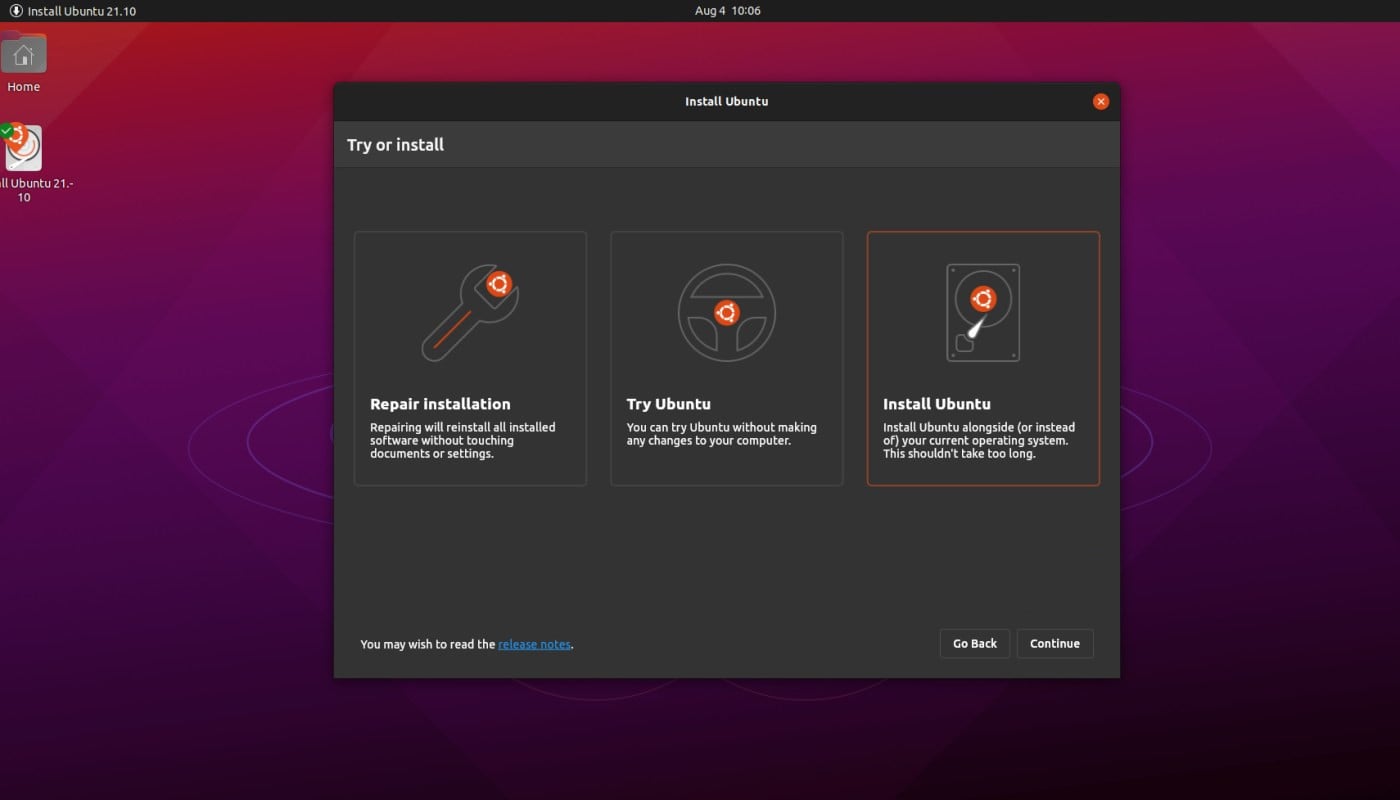Click the Continue button

click(1055, 644)
